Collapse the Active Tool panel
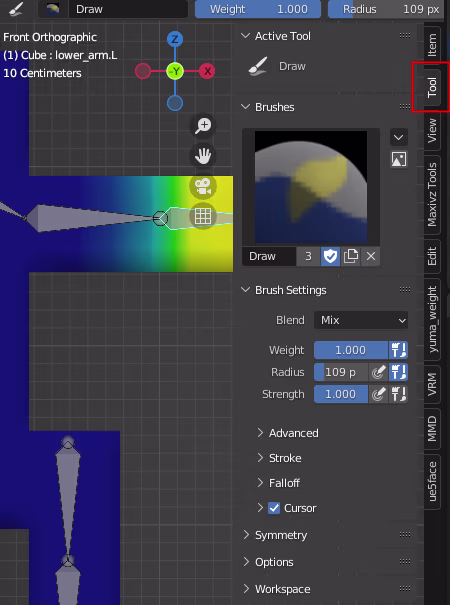 pos(245,36)
